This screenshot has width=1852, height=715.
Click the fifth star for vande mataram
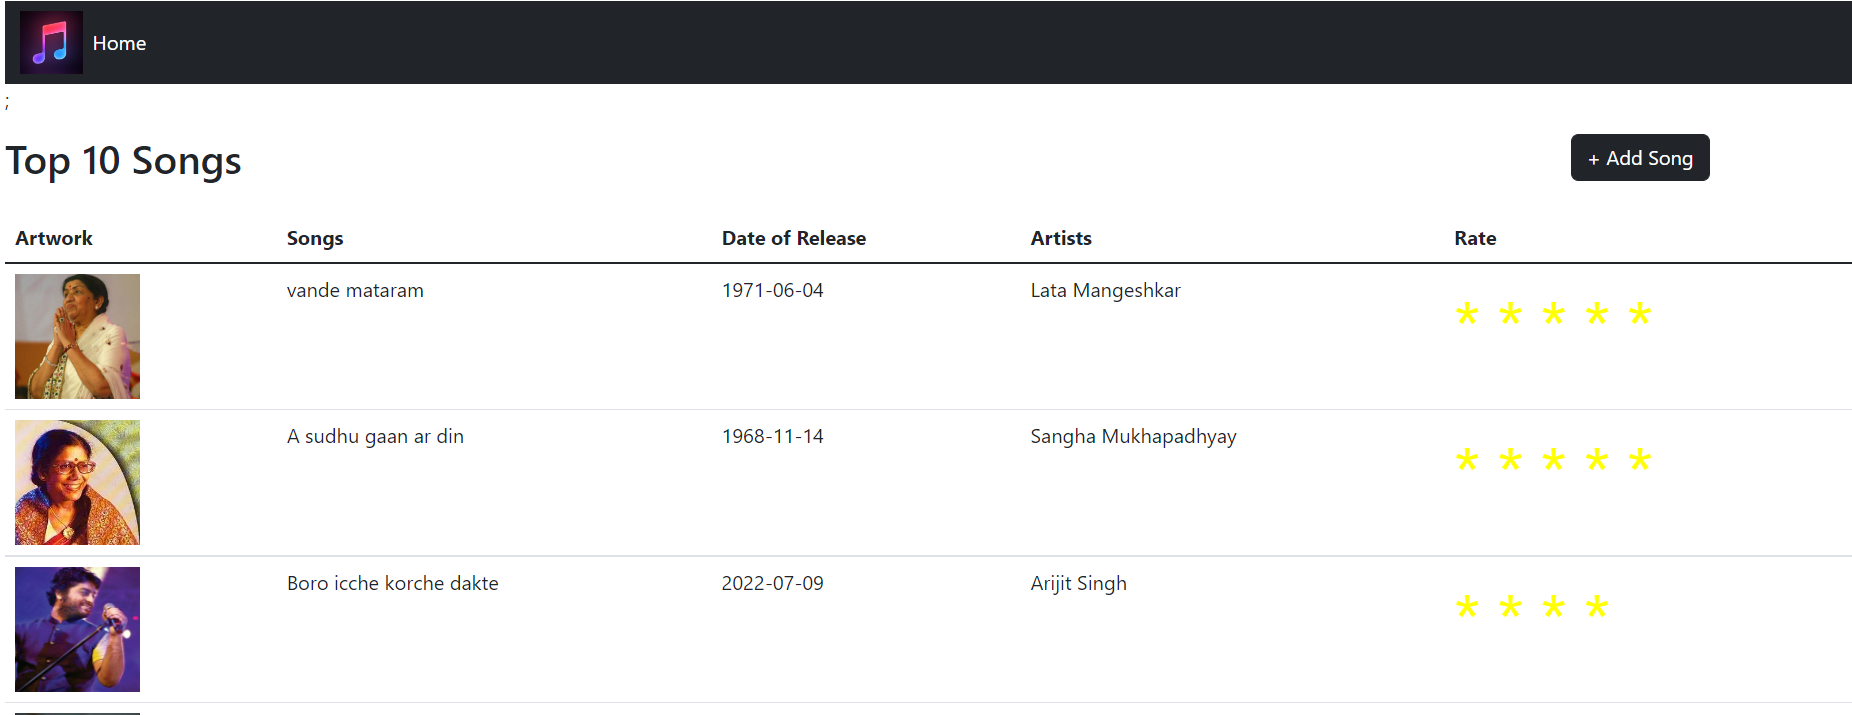pyautogui.click(x=1641, y=313)
